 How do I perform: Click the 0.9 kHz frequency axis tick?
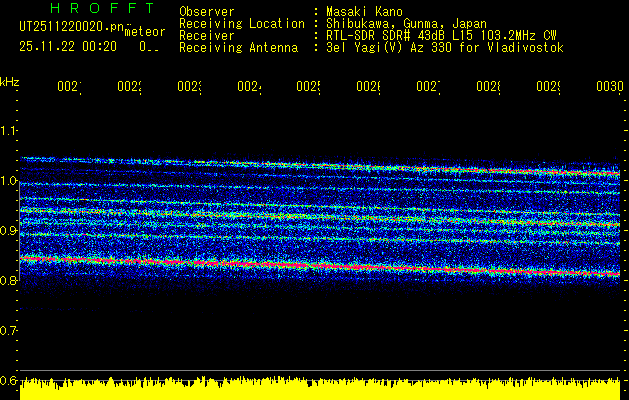click(9, 231)
